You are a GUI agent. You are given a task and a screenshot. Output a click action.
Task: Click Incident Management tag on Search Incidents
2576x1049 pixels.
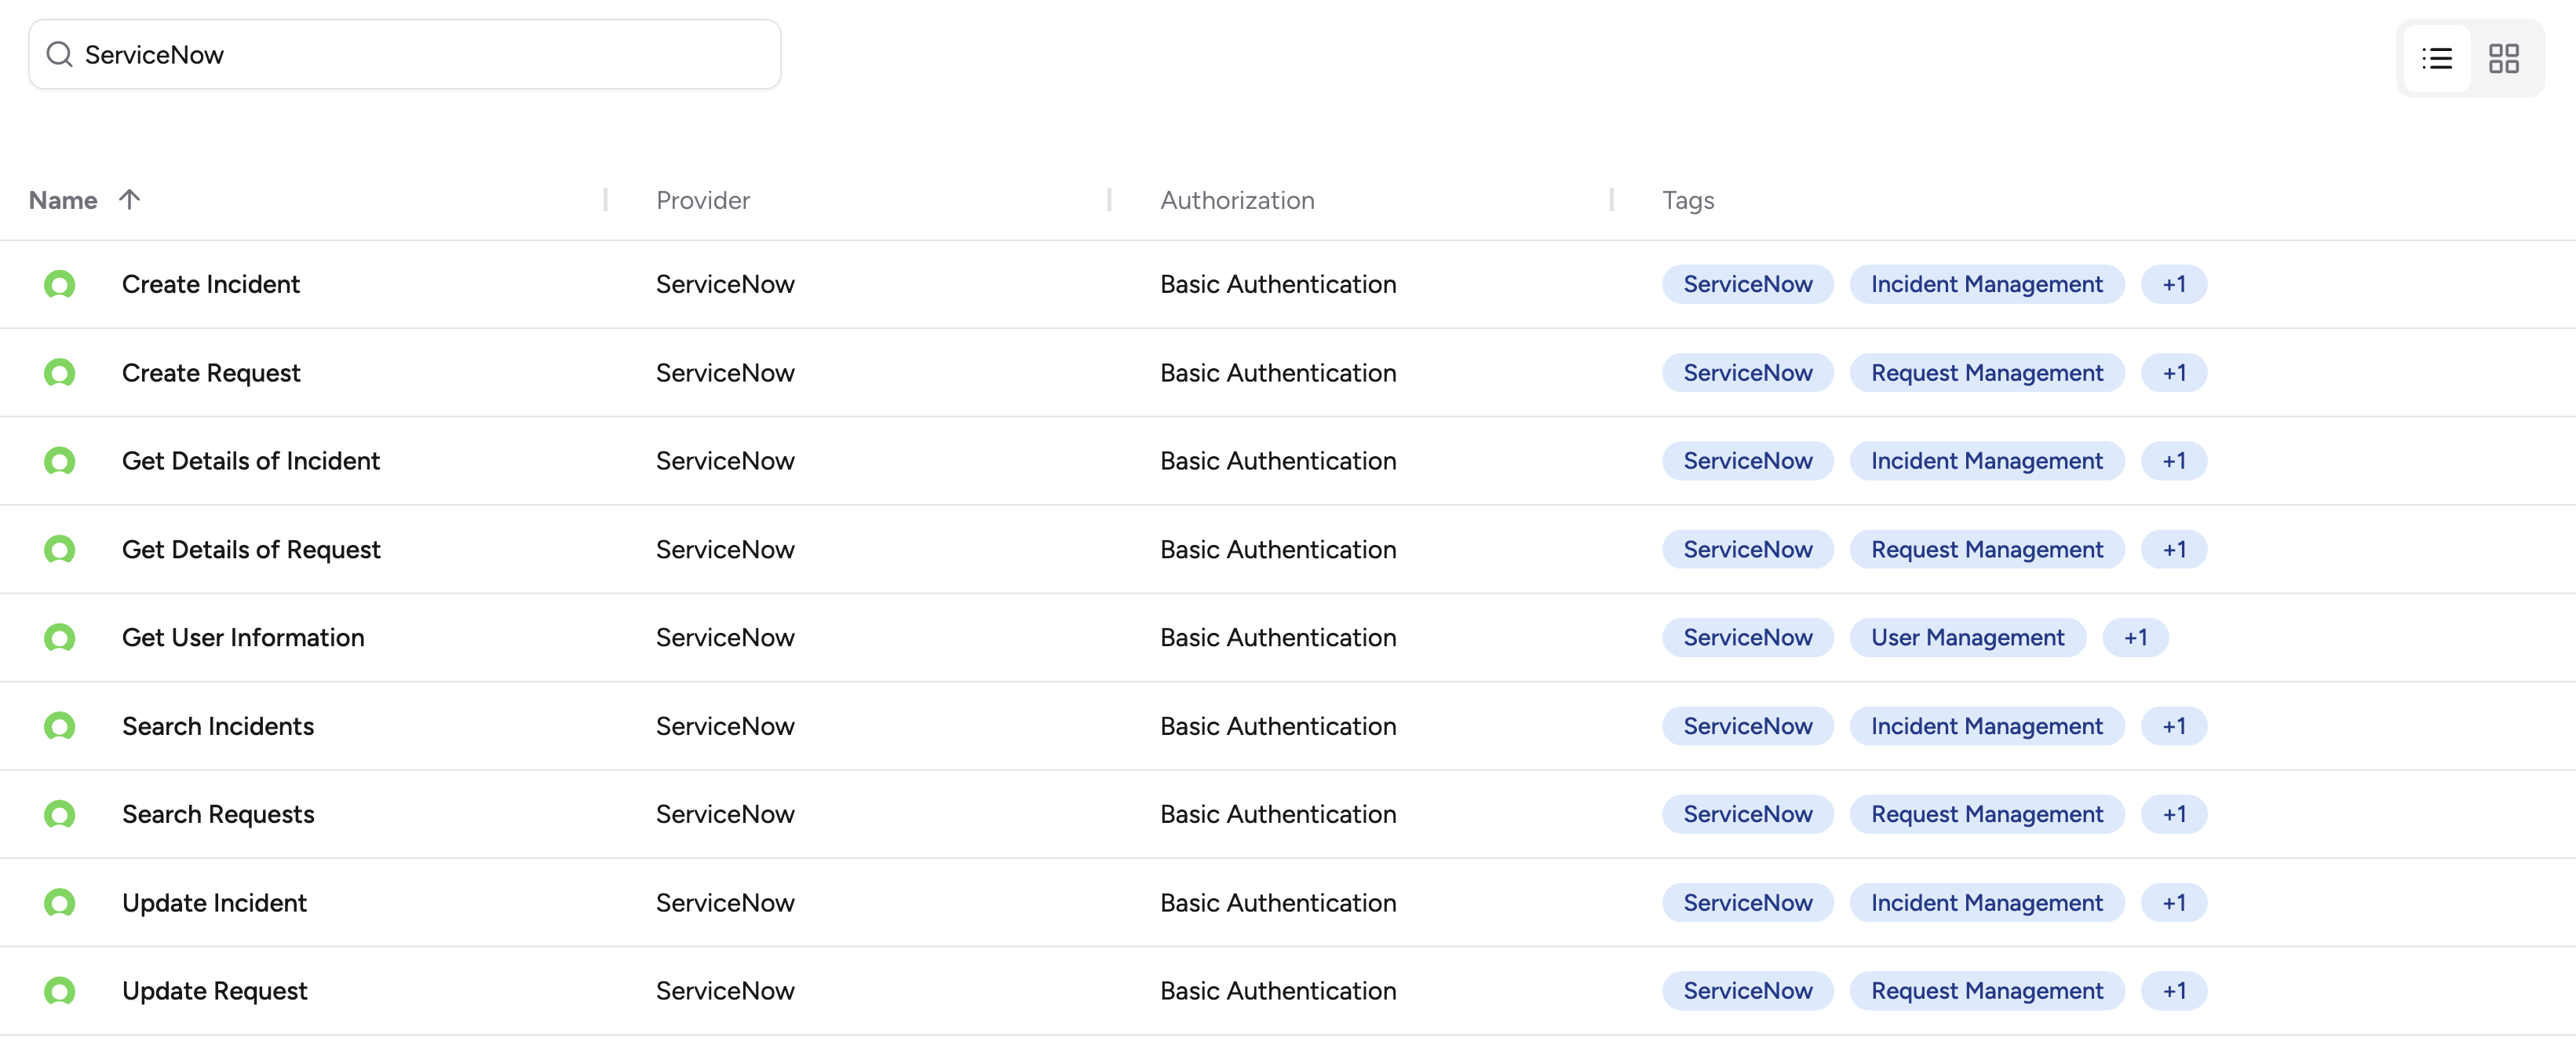pyautogui.click(x=1986, y=726)
